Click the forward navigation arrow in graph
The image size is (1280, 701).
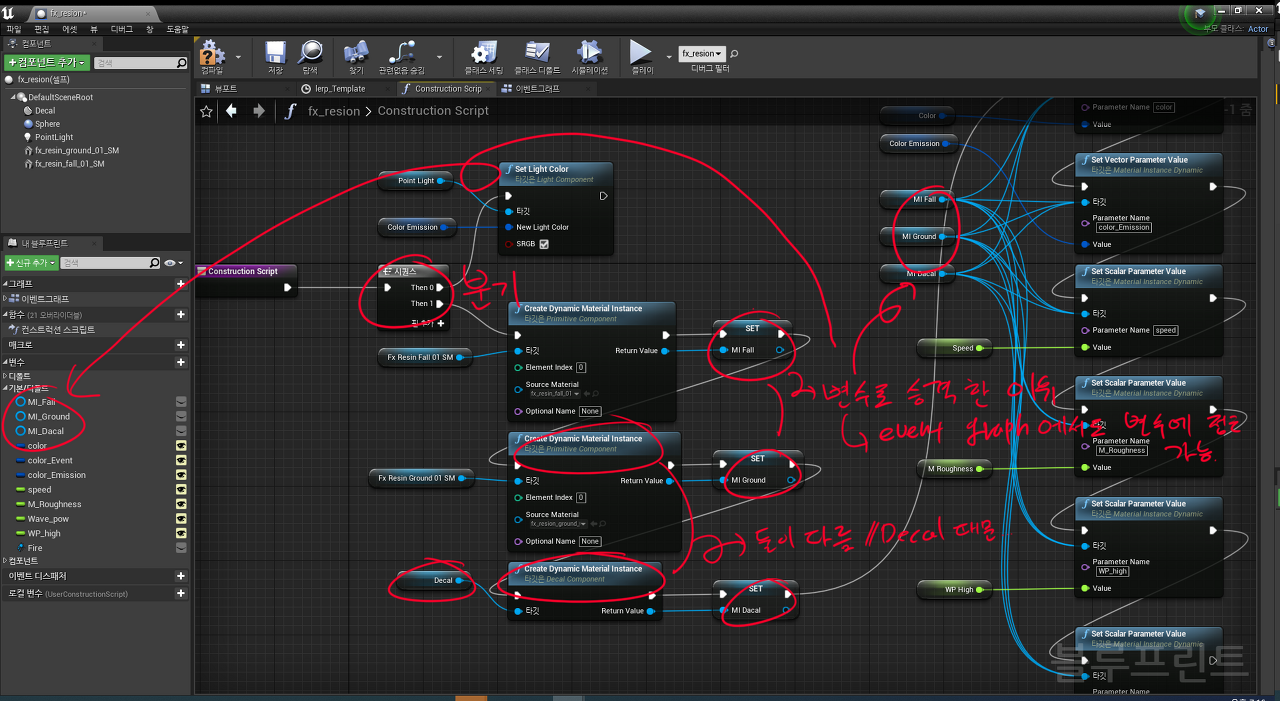[259, 111]
